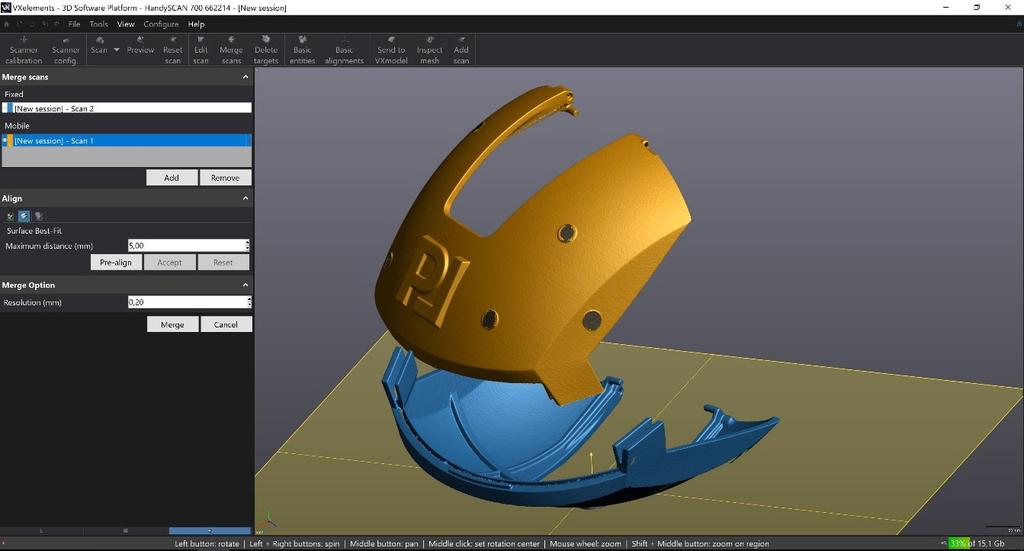Open the Help menu
This screenshot has width=1024, height=551.
(x=196, y=24)
